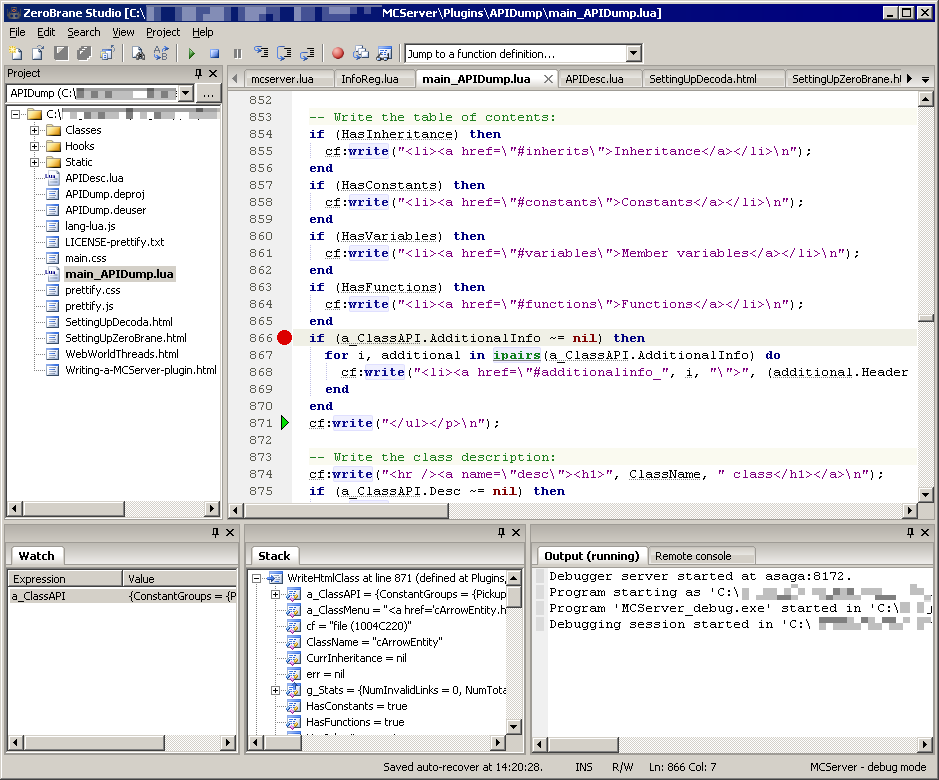Select WebWorldThreads.html in the project tree
Screen dimensions: 939x780
pos(122,354)
